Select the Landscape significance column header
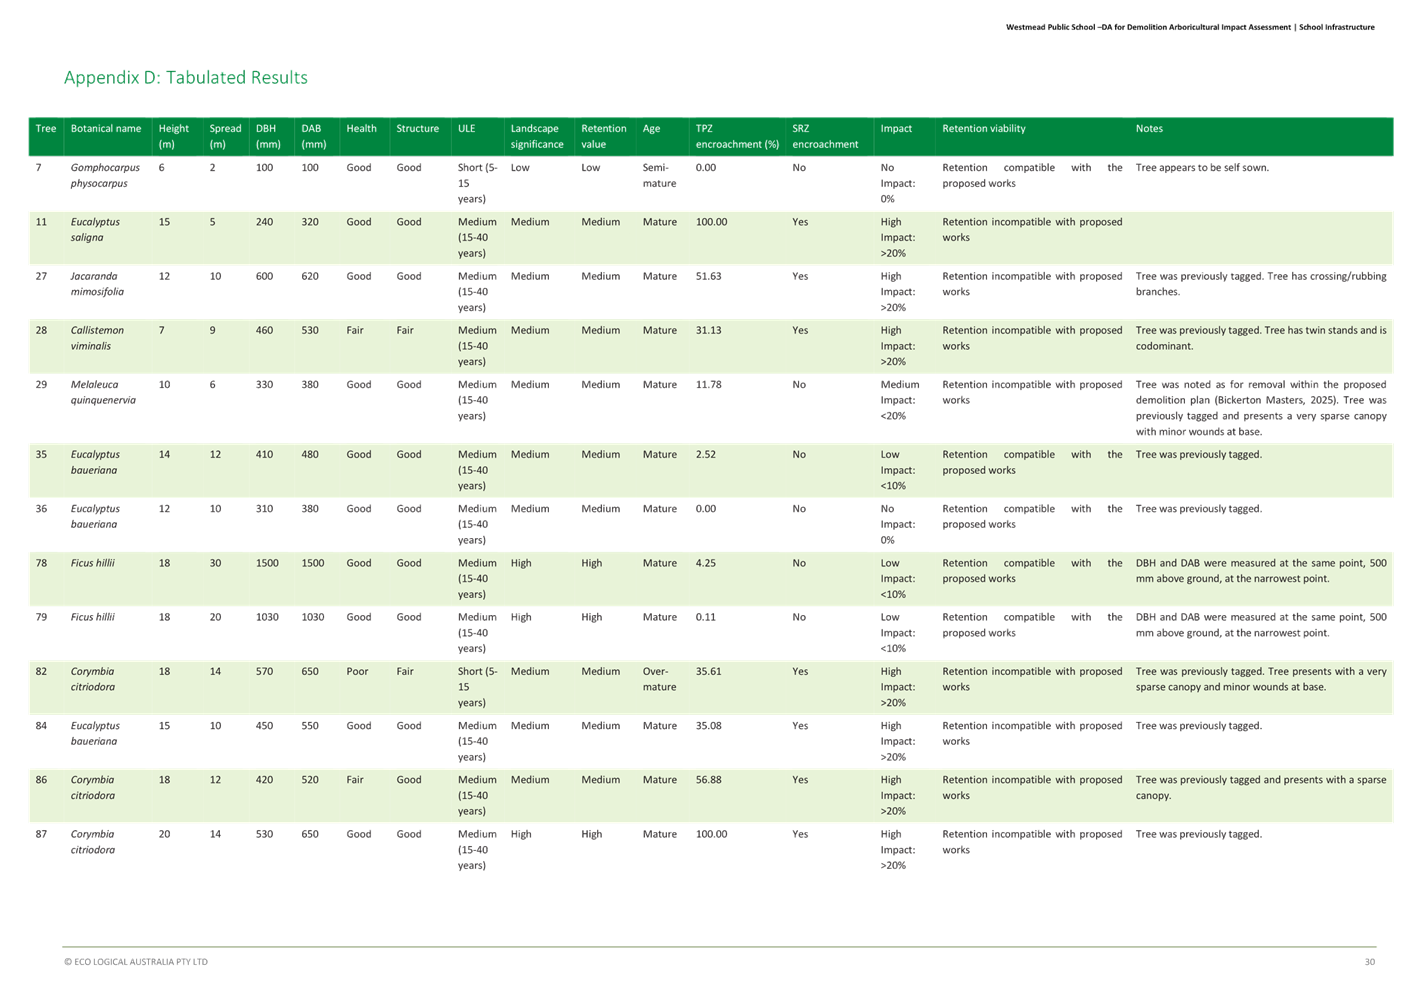The image size is (1422, 990). [x=537, y=136]
